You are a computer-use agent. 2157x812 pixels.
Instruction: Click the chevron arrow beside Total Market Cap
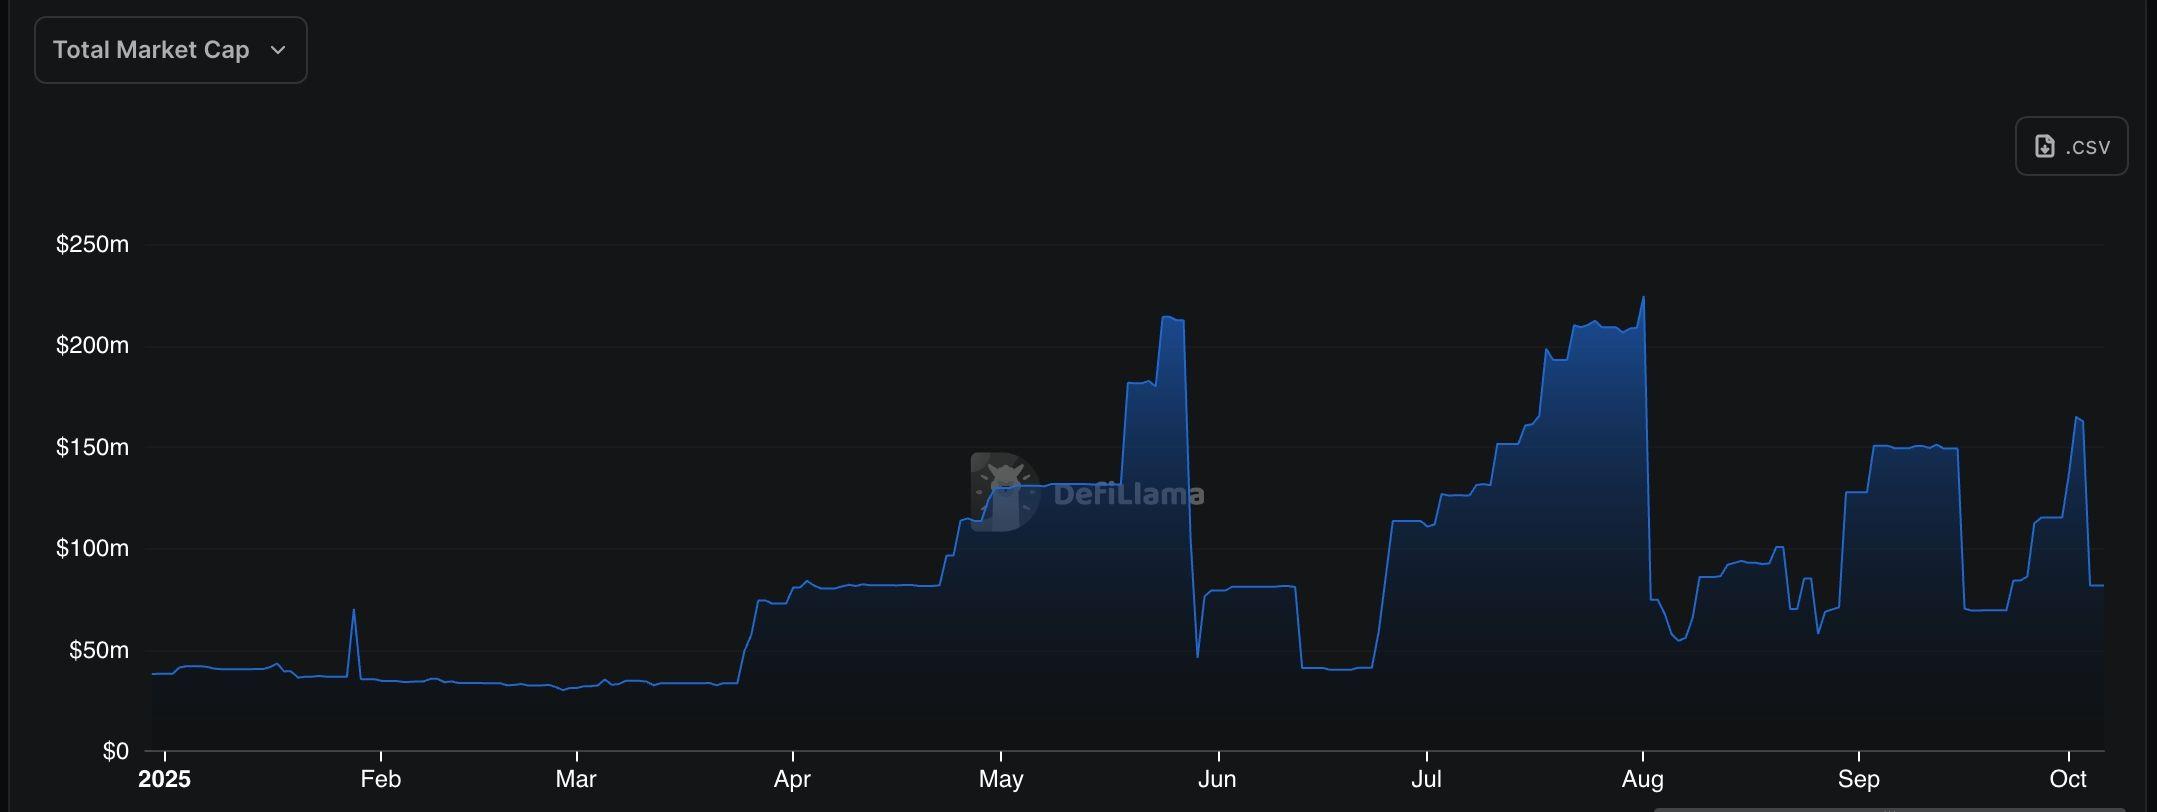tap(278, 50)
